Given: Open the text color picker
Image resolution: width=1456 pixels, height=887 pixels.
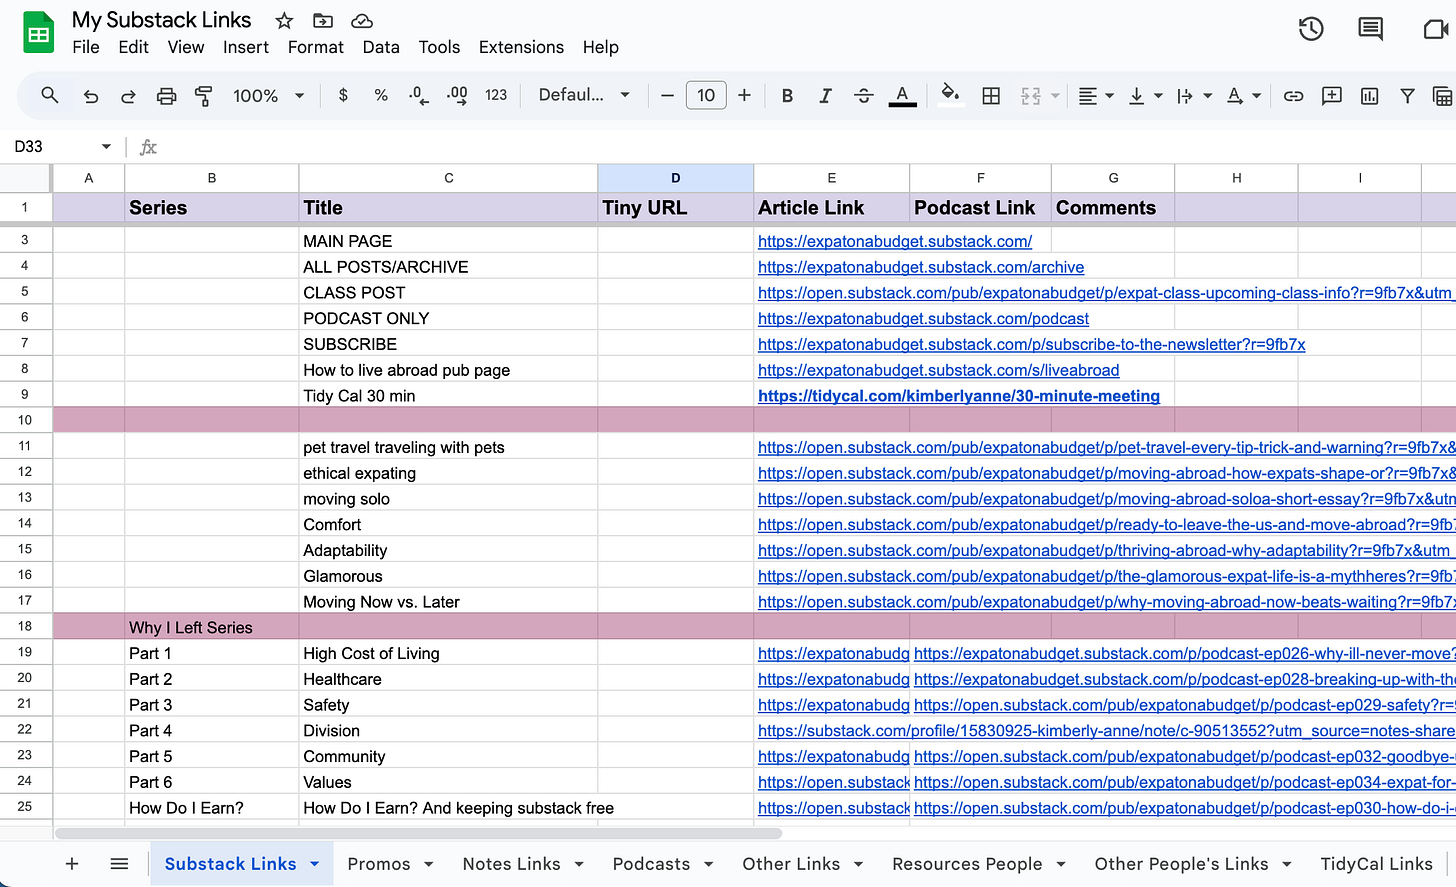Looking at the screenshot, I should coord(902,95).
